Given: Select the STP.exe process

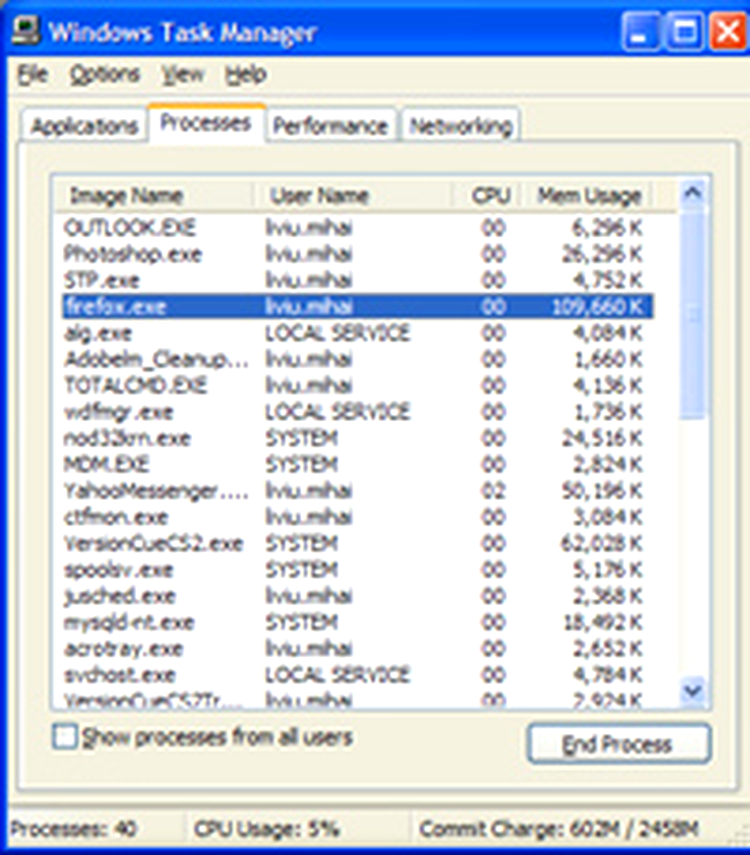Looking at the screenshot, I should tap(357, 280).
